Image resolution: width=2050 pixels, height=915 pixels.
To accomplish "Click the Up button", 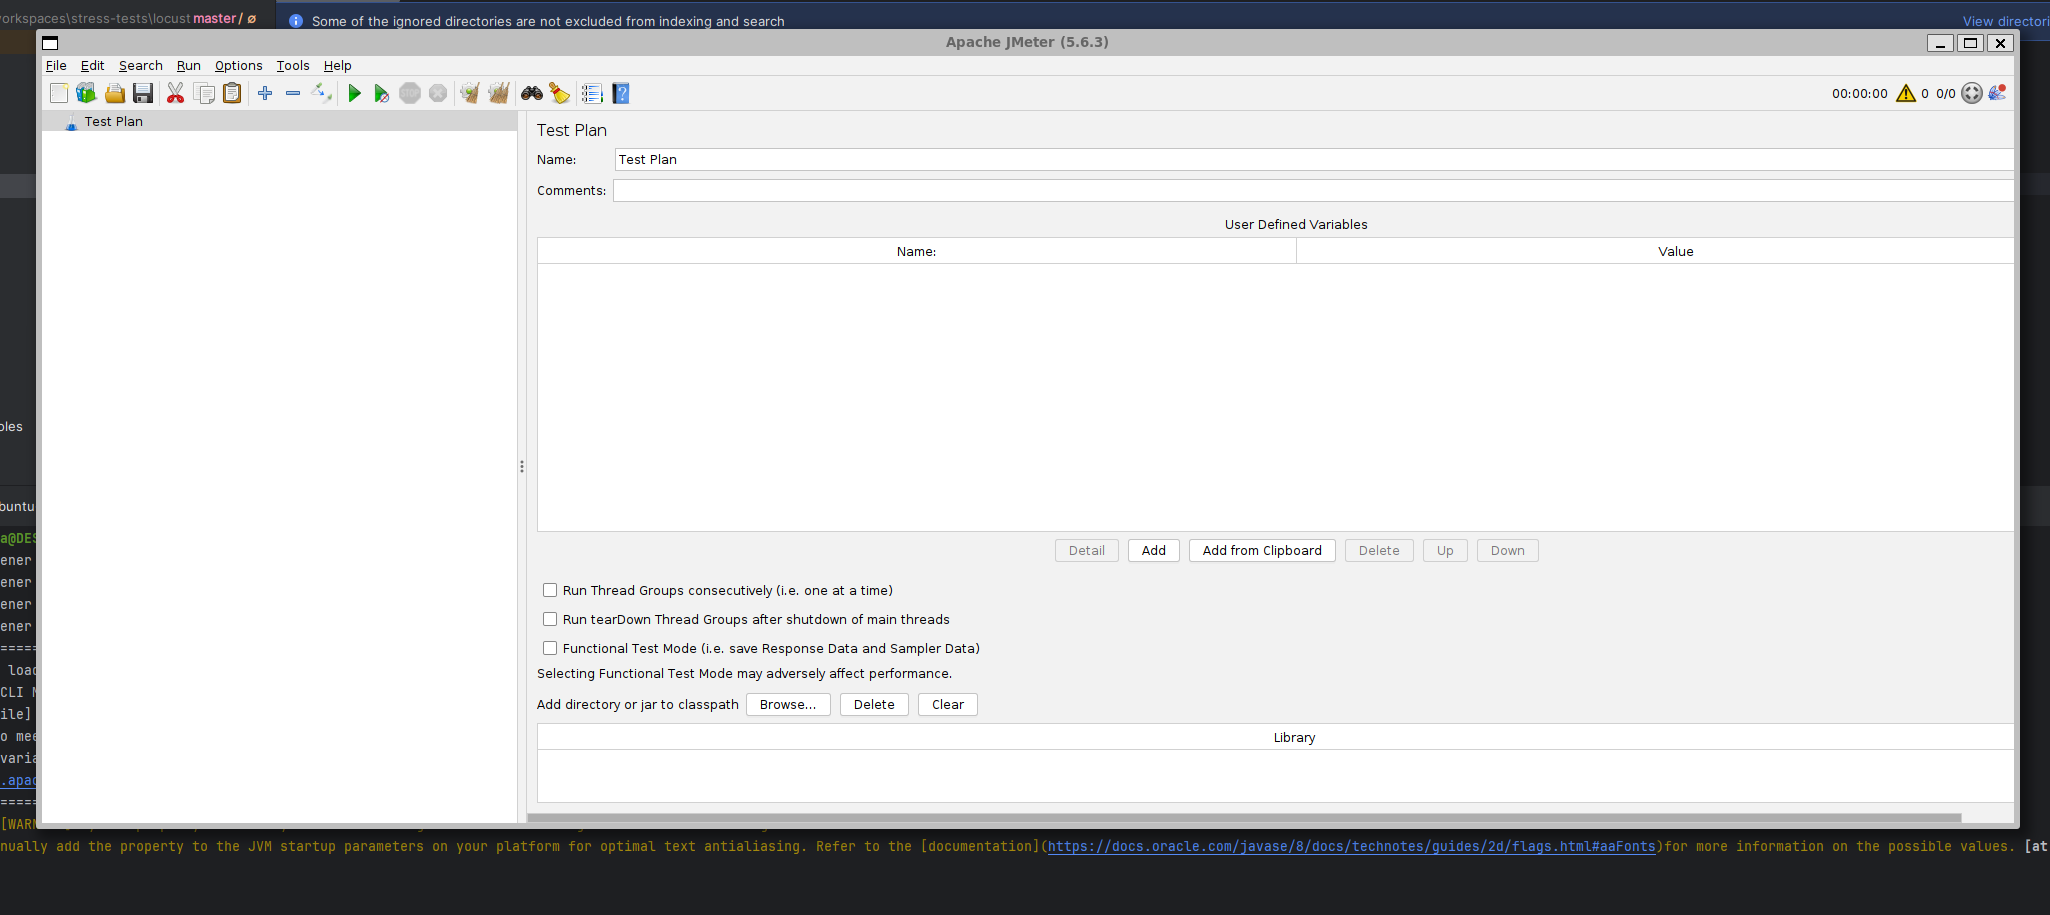I will click(1445, 550).
